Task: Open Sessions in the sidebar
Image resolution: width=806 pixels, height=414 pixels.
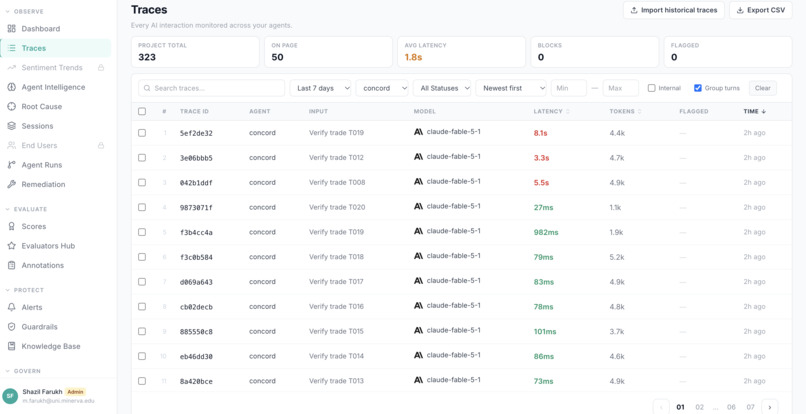Action: [x=56, y=126]
